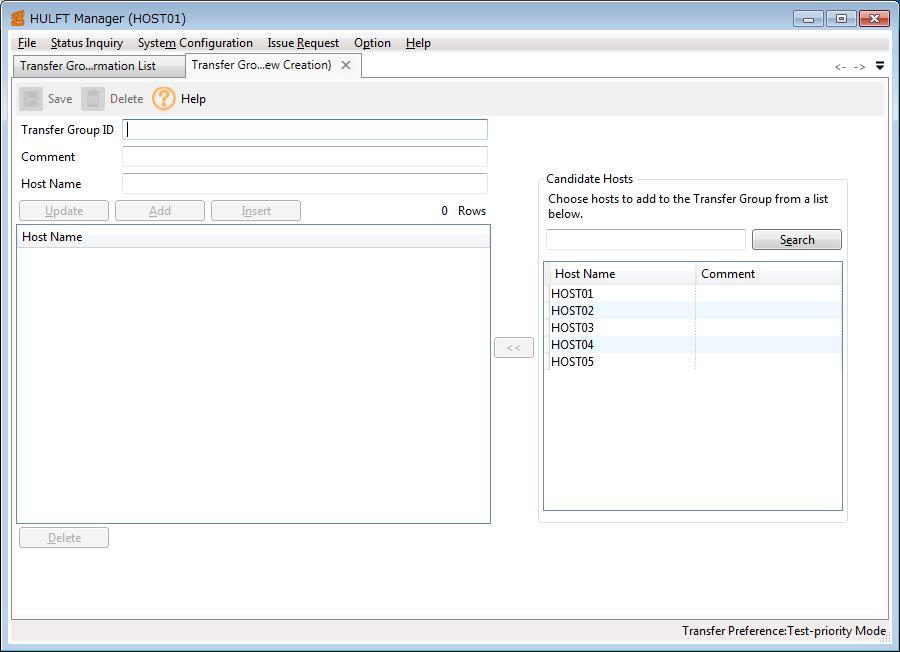The image size is (900, 652).
Task: Click the Candidate Hosts search text box
Action: [646, 239]
